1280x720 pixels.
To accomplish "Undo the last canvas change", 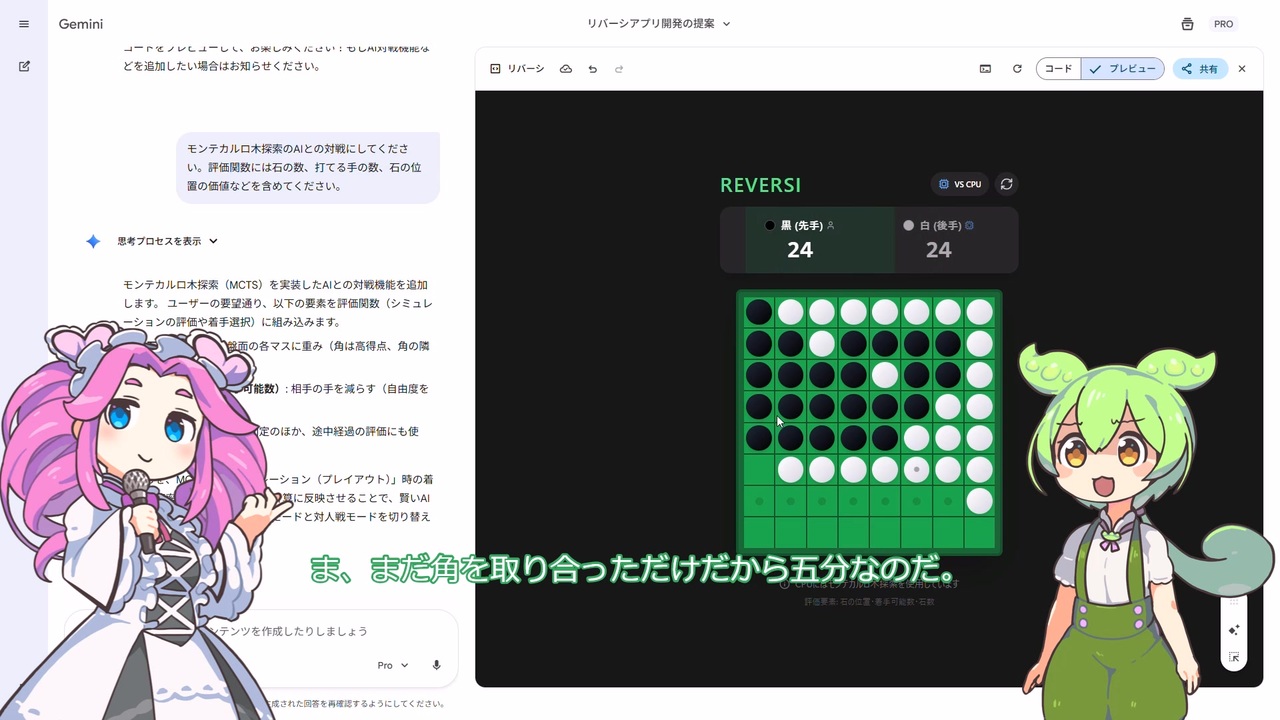I will pyautogui.click(x=593, y=69).
